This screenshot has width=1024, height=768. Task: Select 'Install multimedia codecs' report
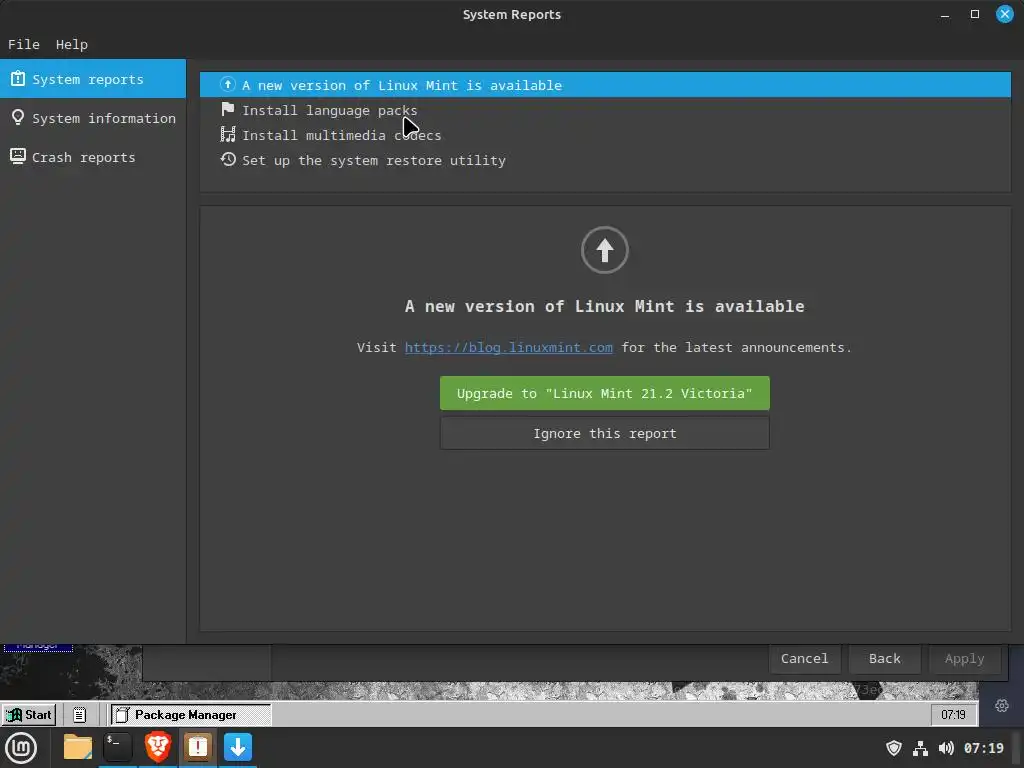[605, 135]
